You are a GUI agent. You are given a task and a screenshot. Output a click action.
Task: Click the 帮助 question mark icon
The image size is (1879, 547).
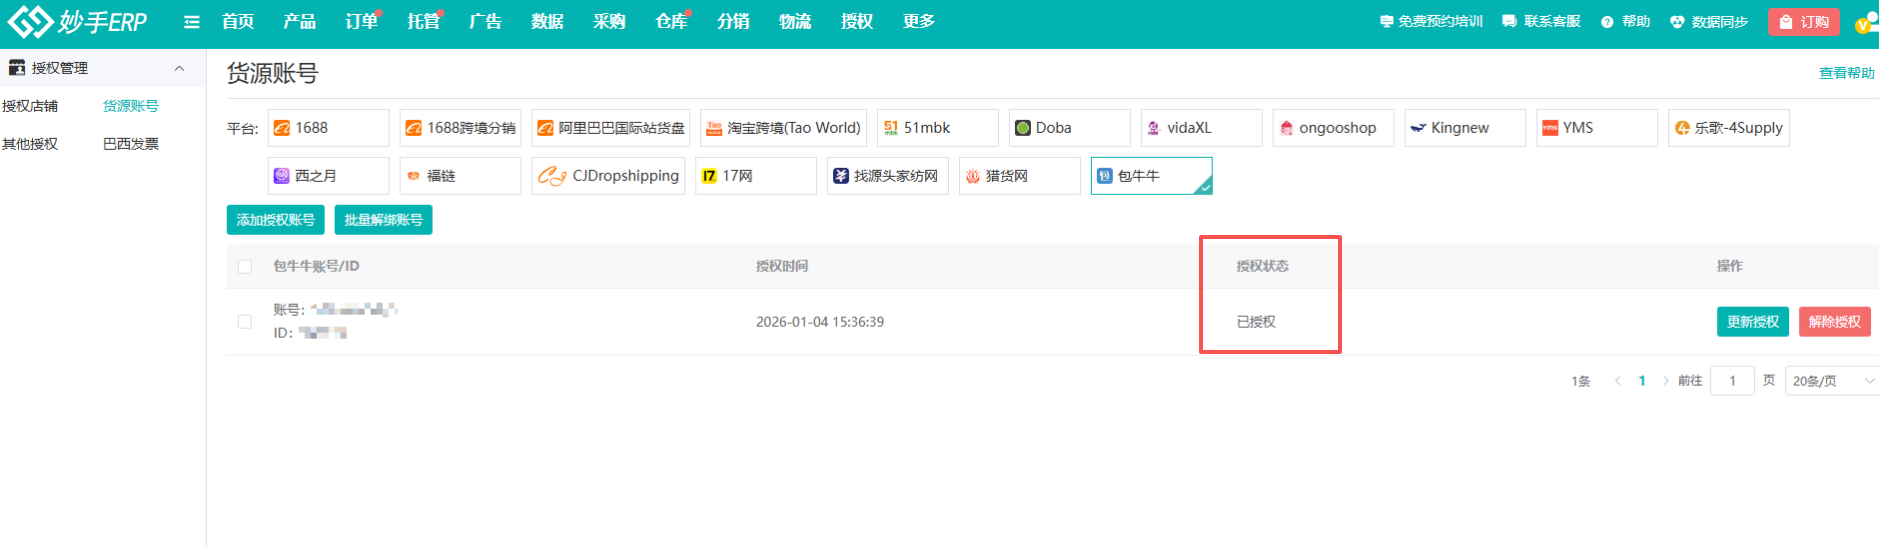[x=1607, y=22]
